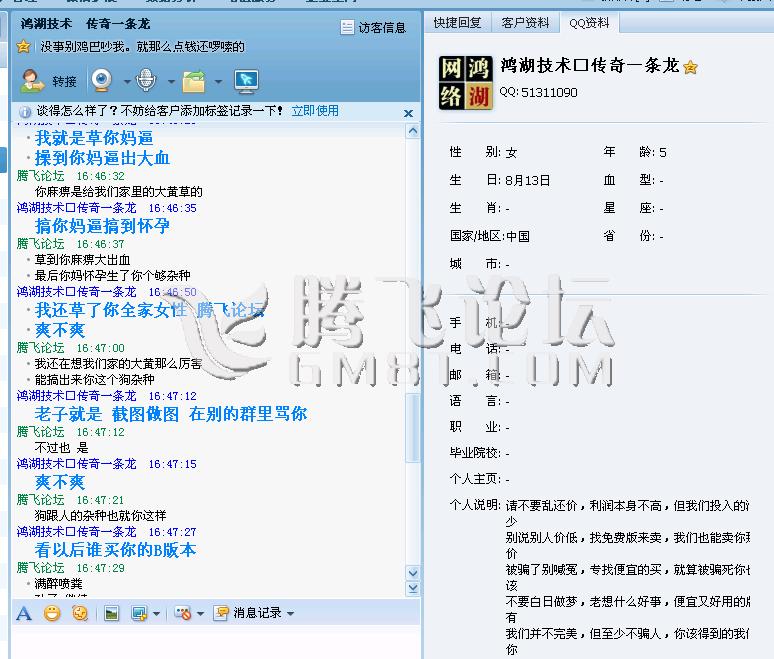Close the tag suggestion tip bar
774x659 pixels.
coord(408,113)
